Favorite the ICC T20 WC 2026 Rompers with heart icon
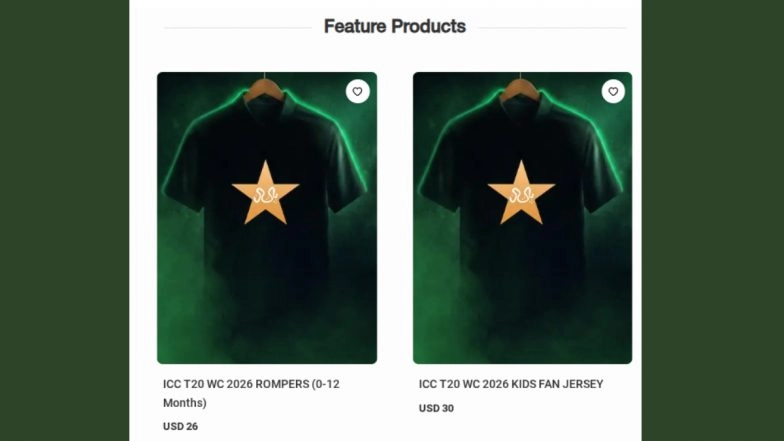The image size is (784, 441). coord(358,92)
